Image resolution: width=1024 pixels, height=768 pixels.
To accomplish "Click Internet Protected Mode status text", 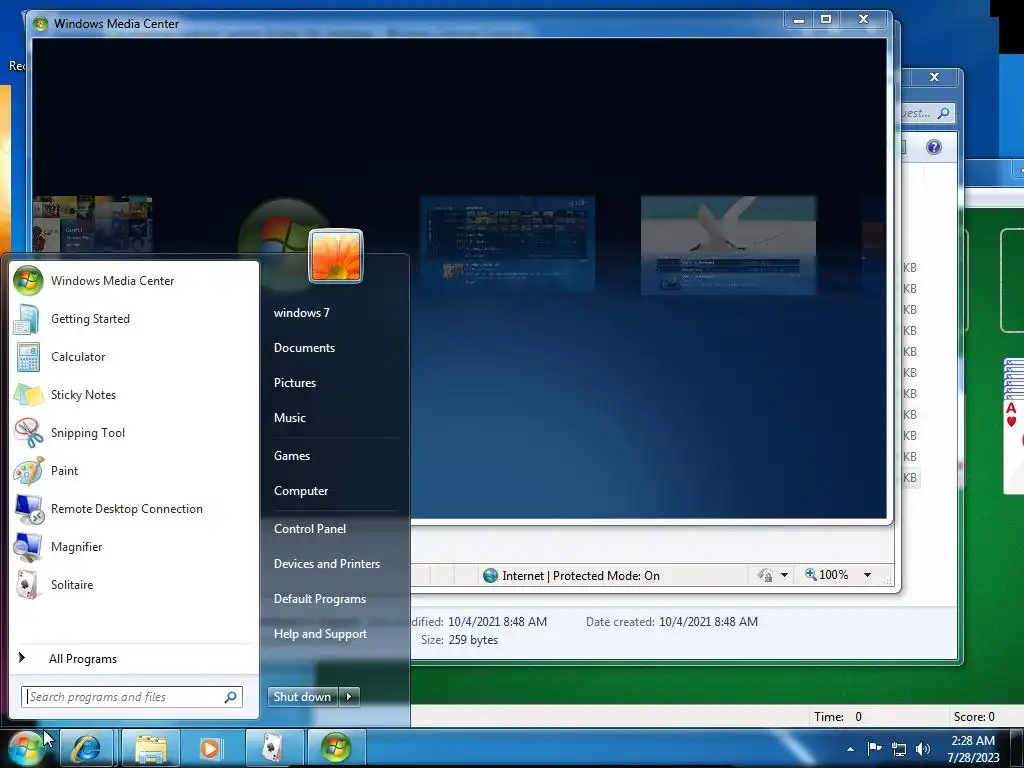I will (x=581, y=576).
